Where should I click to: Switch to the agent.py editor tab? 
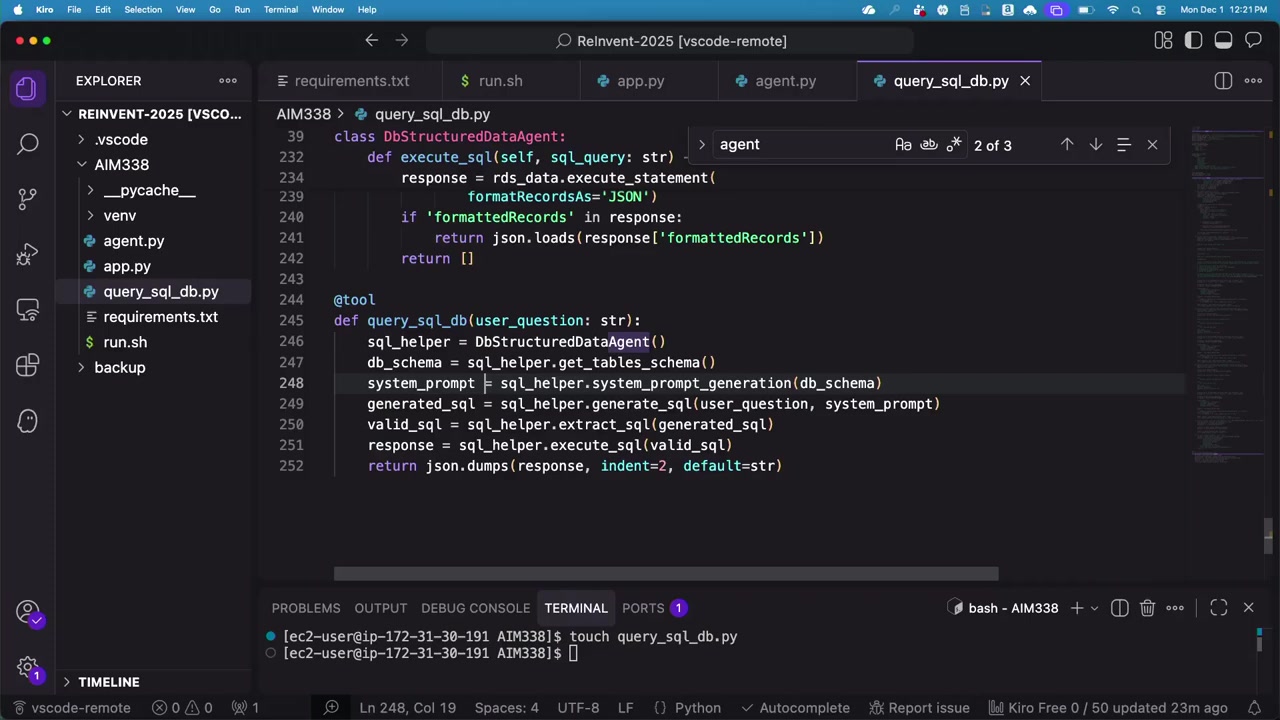[x=785, y=81]
